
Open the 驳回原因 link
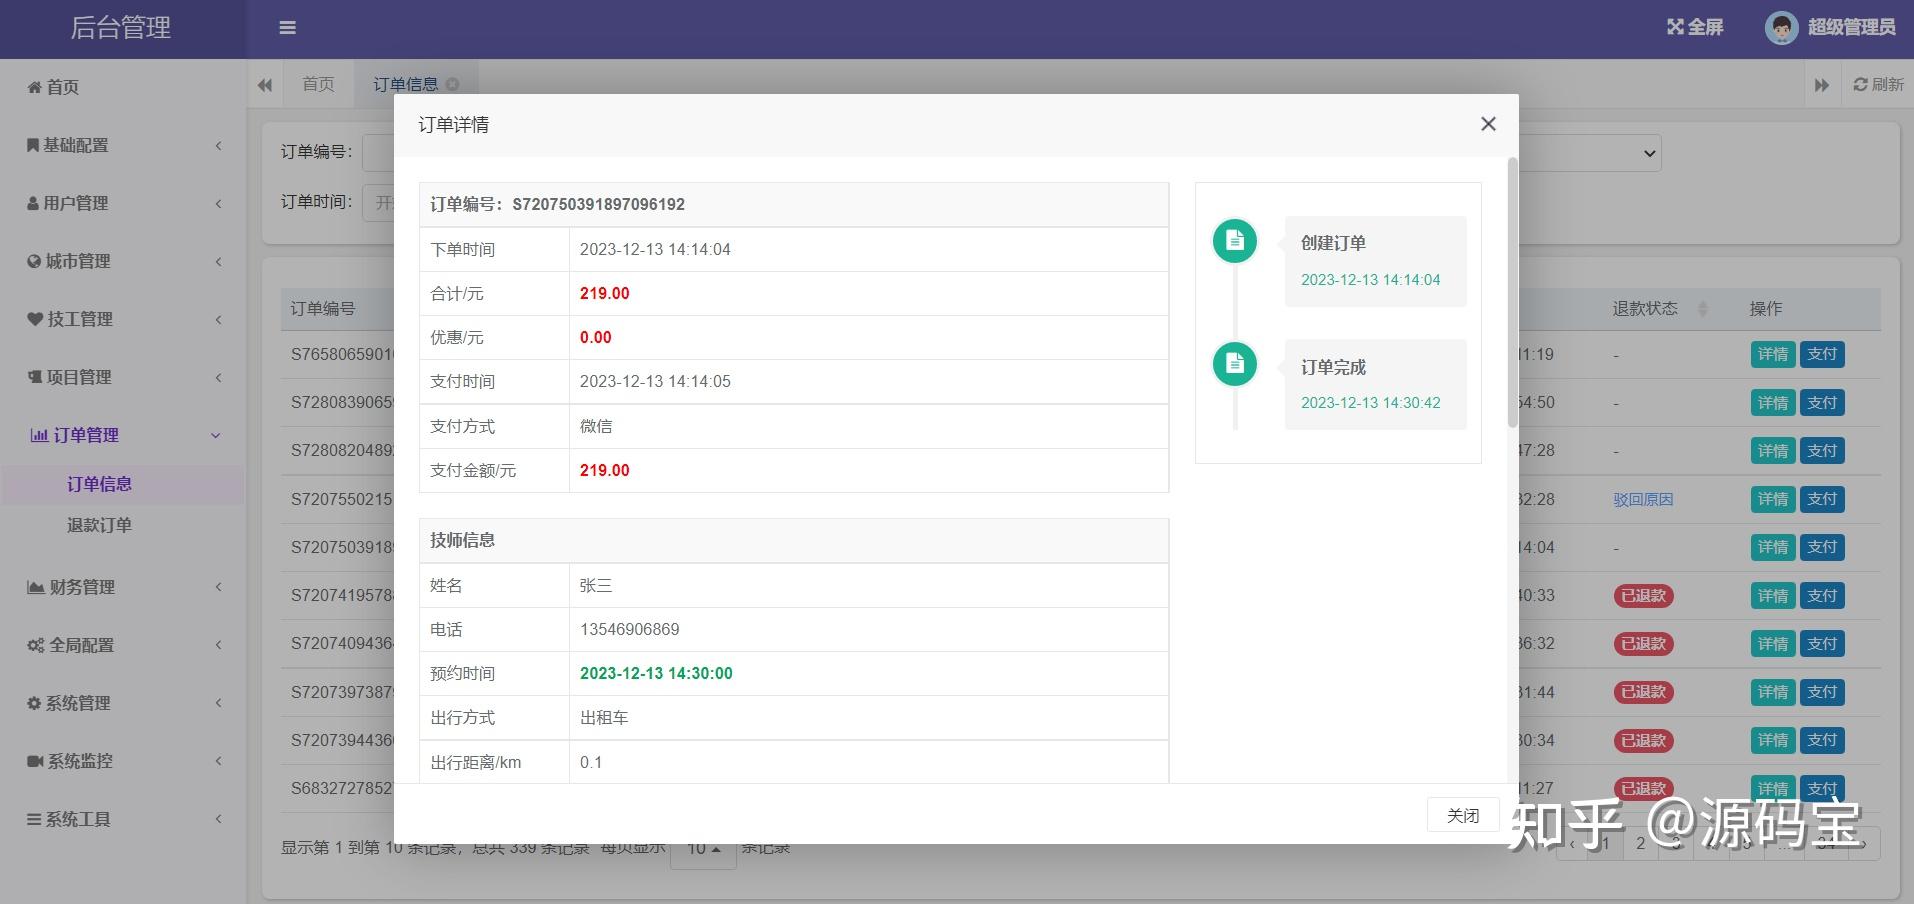click(1643, 499)
